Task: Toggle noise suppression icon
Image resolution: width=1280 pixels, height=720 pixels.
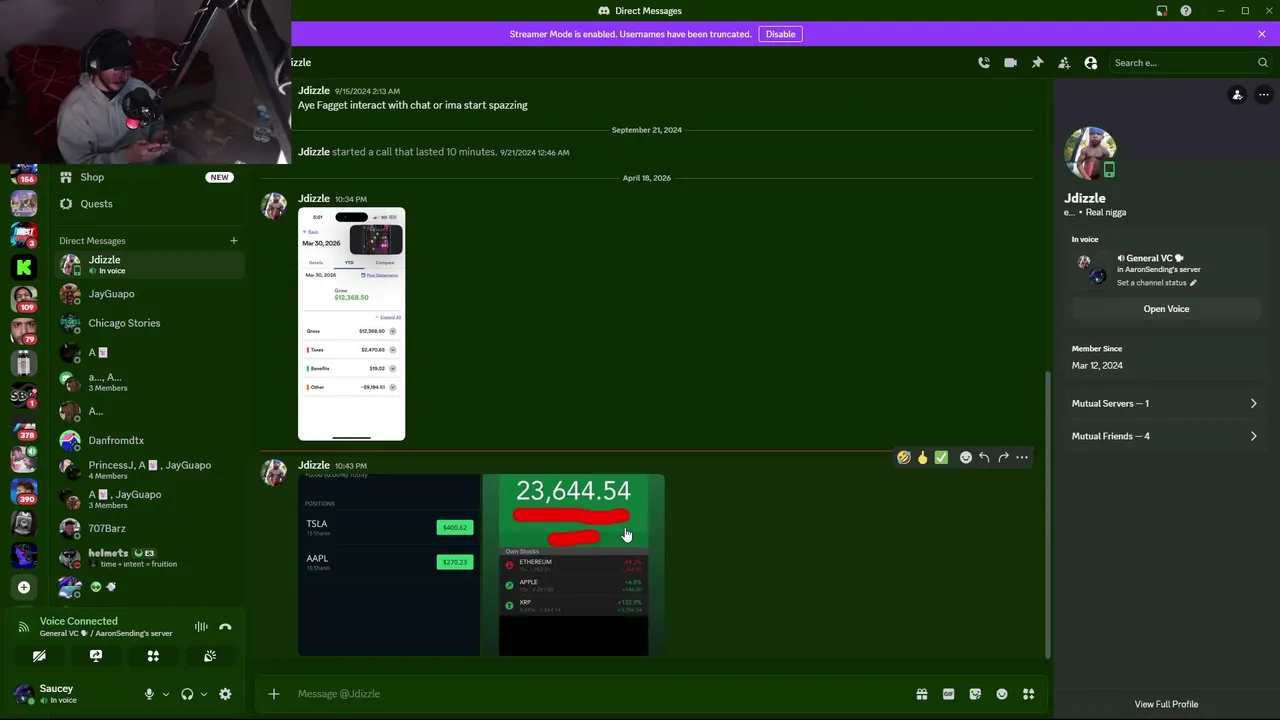Action: click(x=201, y=627)
